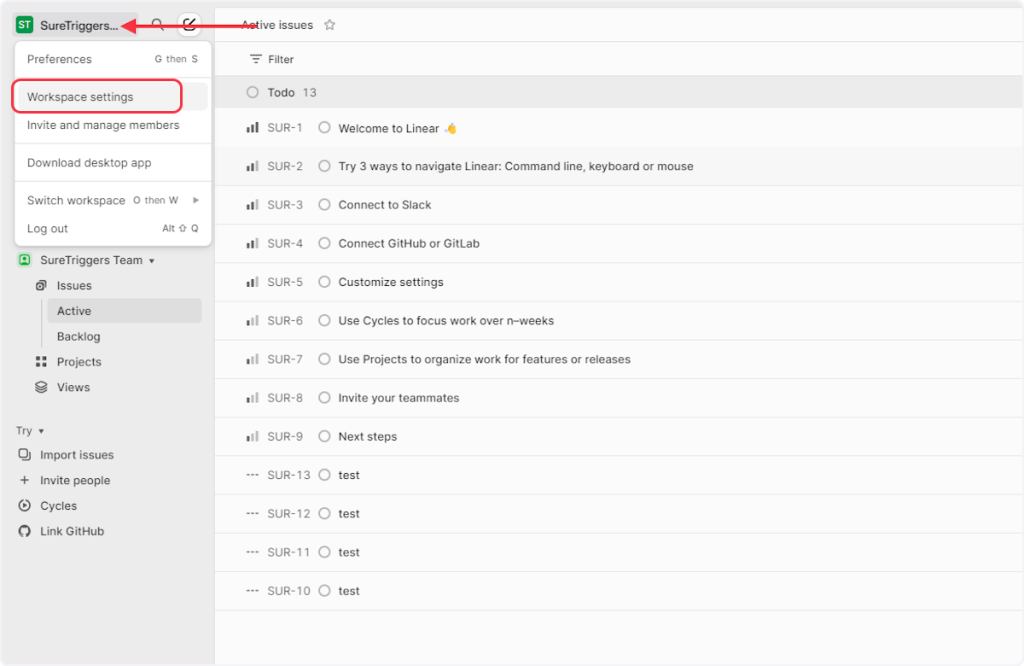Toggle status circle for SUR-9 Next steps
Image resolution: width=1024 pixels, height=666 pixels.
point(324,436)
